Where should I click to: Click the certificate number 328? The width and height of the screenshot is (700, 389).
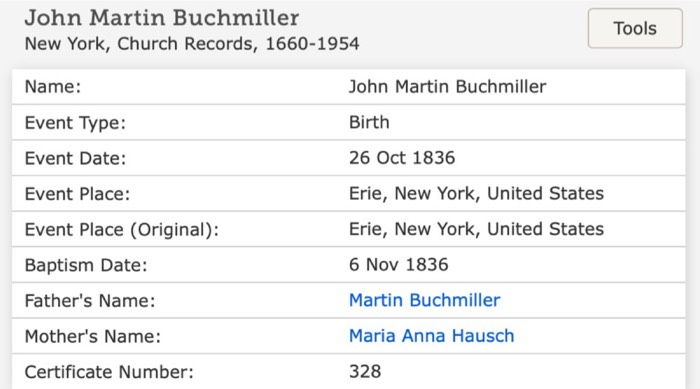365,372
